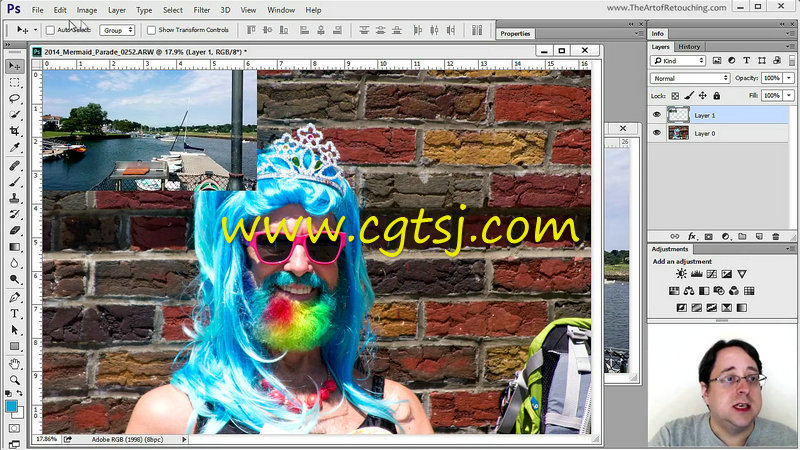Screen dimensions: 800x450
Task: Select the Lasso tool
Action: coord(14,99)
